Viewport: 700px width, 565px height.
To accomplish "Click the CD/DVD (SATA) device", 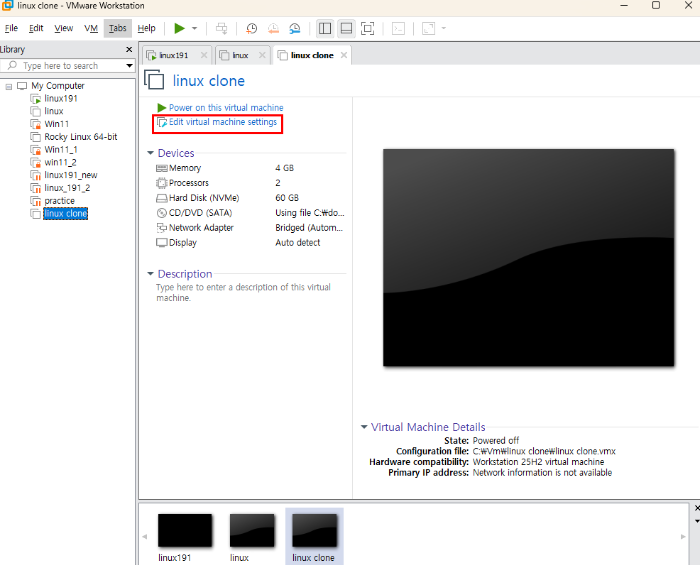I will pos(200,213).
